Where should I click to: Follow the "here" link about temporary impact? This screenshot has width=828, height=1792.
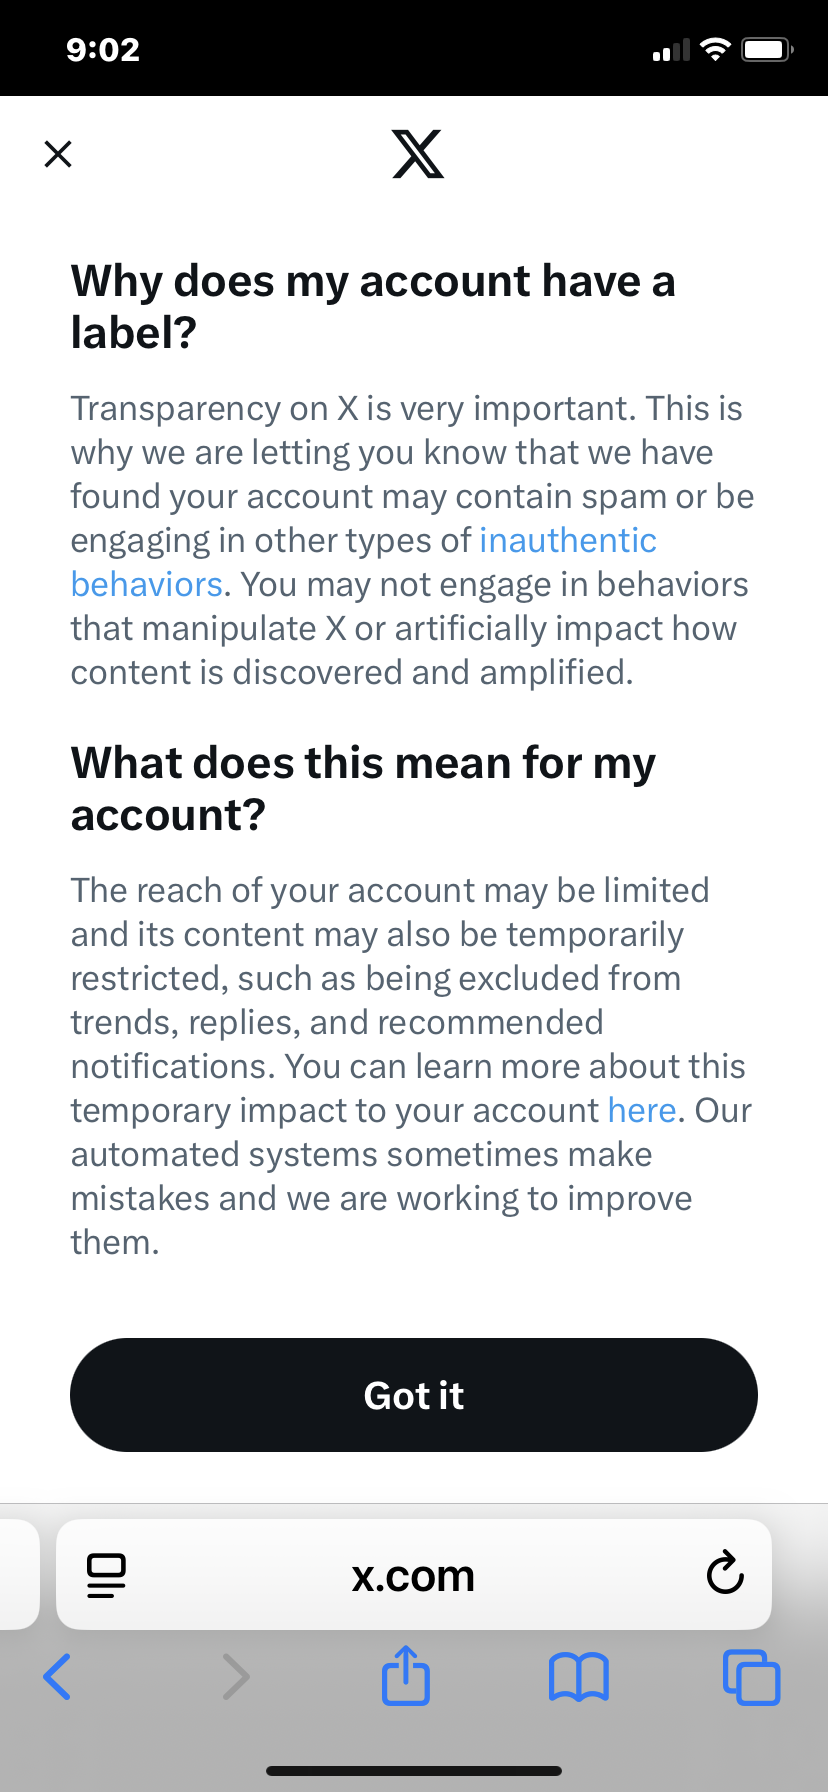pos(642,1111)
